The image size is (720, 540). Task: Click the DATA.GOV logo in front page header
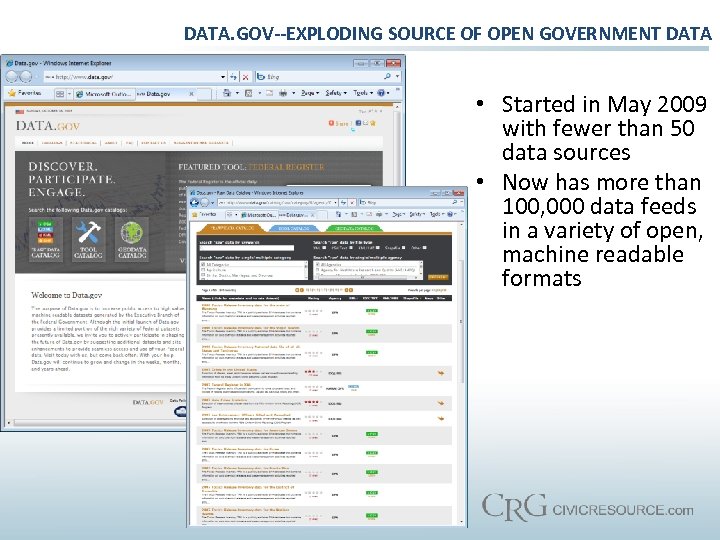point(48,126)
